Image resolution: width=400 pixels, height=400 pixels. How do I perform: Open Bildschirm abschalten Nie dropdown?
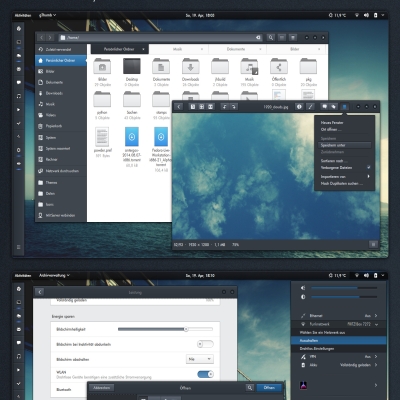(199, 359)
